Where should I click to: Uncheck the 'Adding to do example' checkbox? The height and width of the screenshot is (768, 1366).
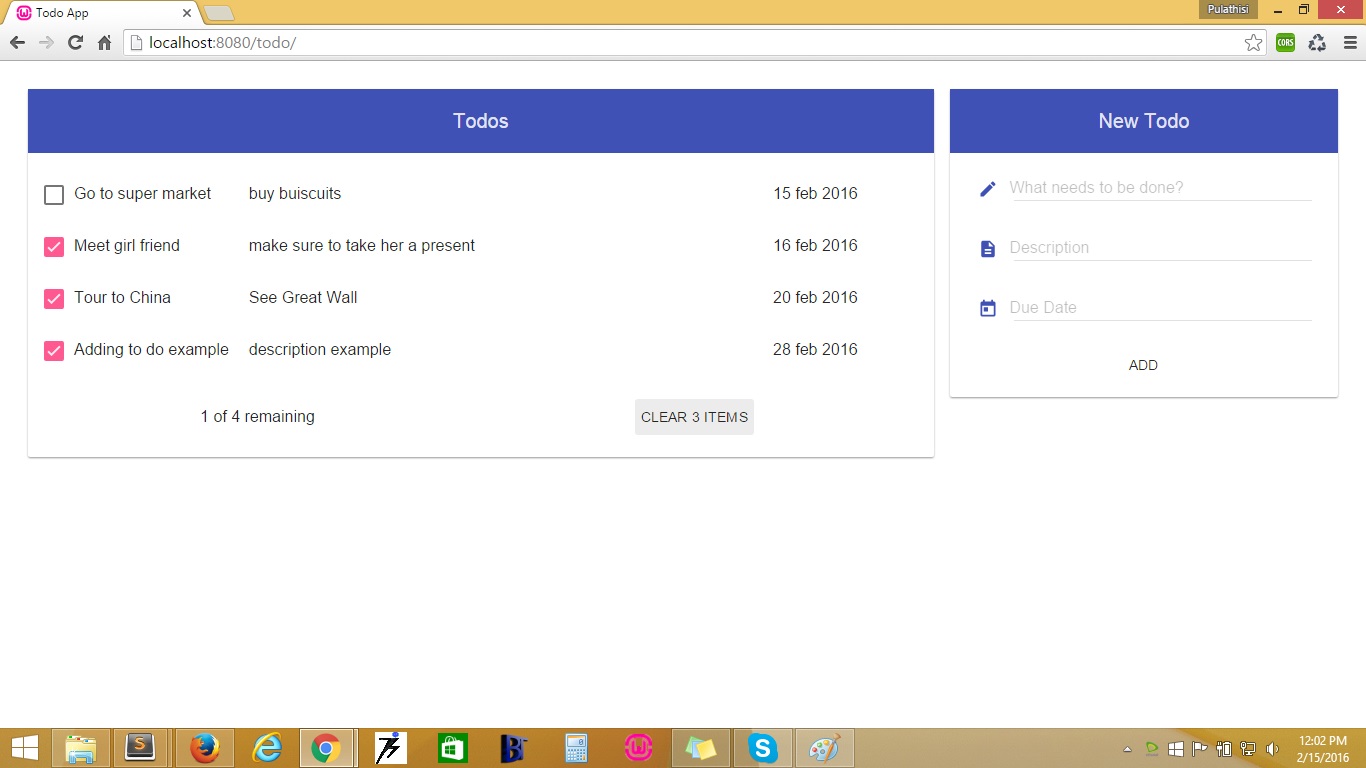[54, 351]
